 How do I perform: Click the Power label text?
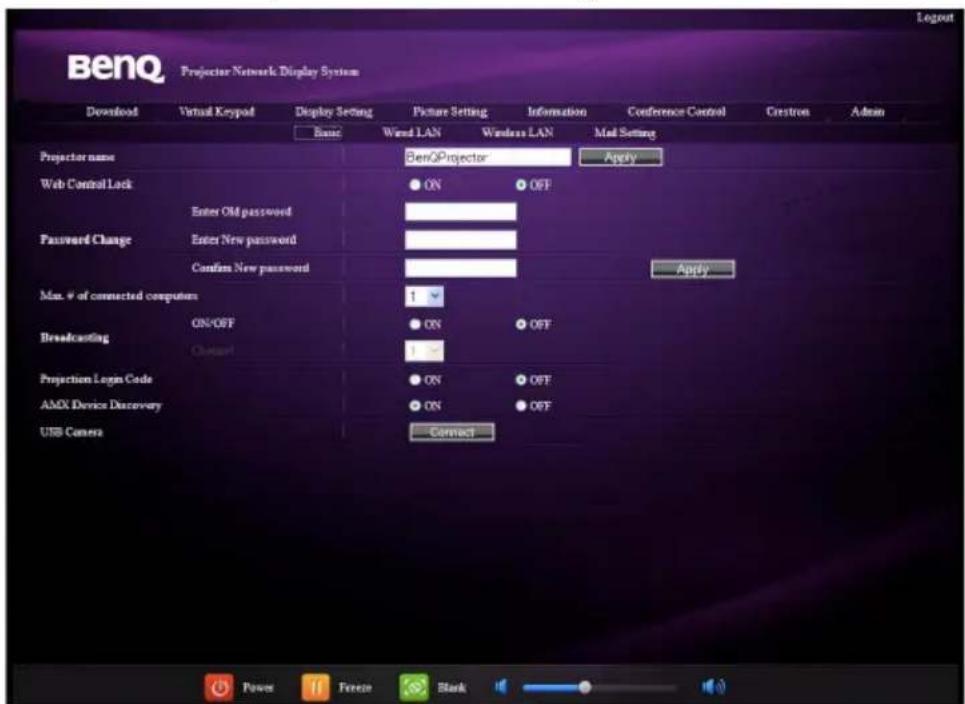pyautogui.click(x=258, y=687)
